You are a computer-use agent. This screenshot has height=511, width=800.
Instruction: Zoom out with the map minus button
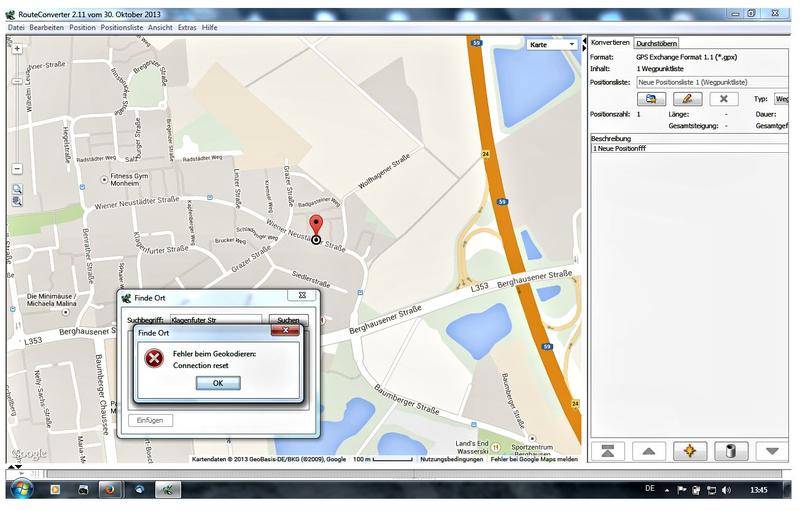17,168
